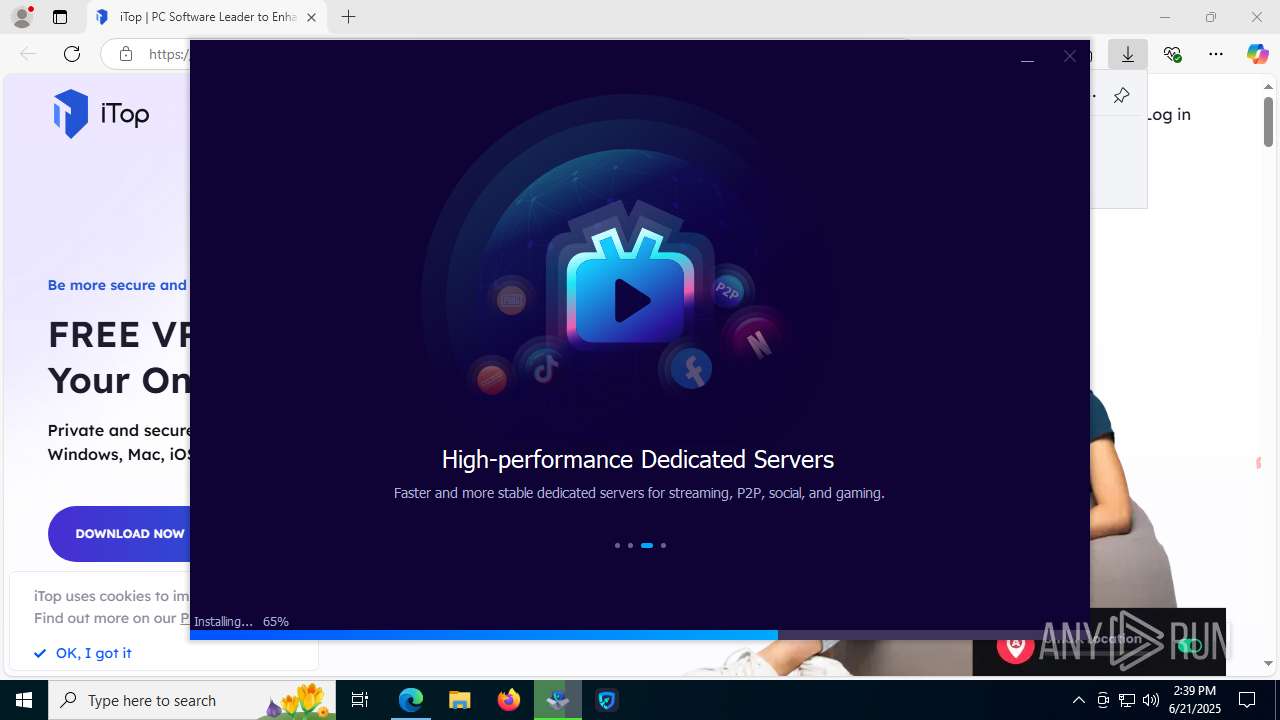Open the Windows Start menu
The height and width of the screenshot is (720, 1280).
click(x=24, y=700)
